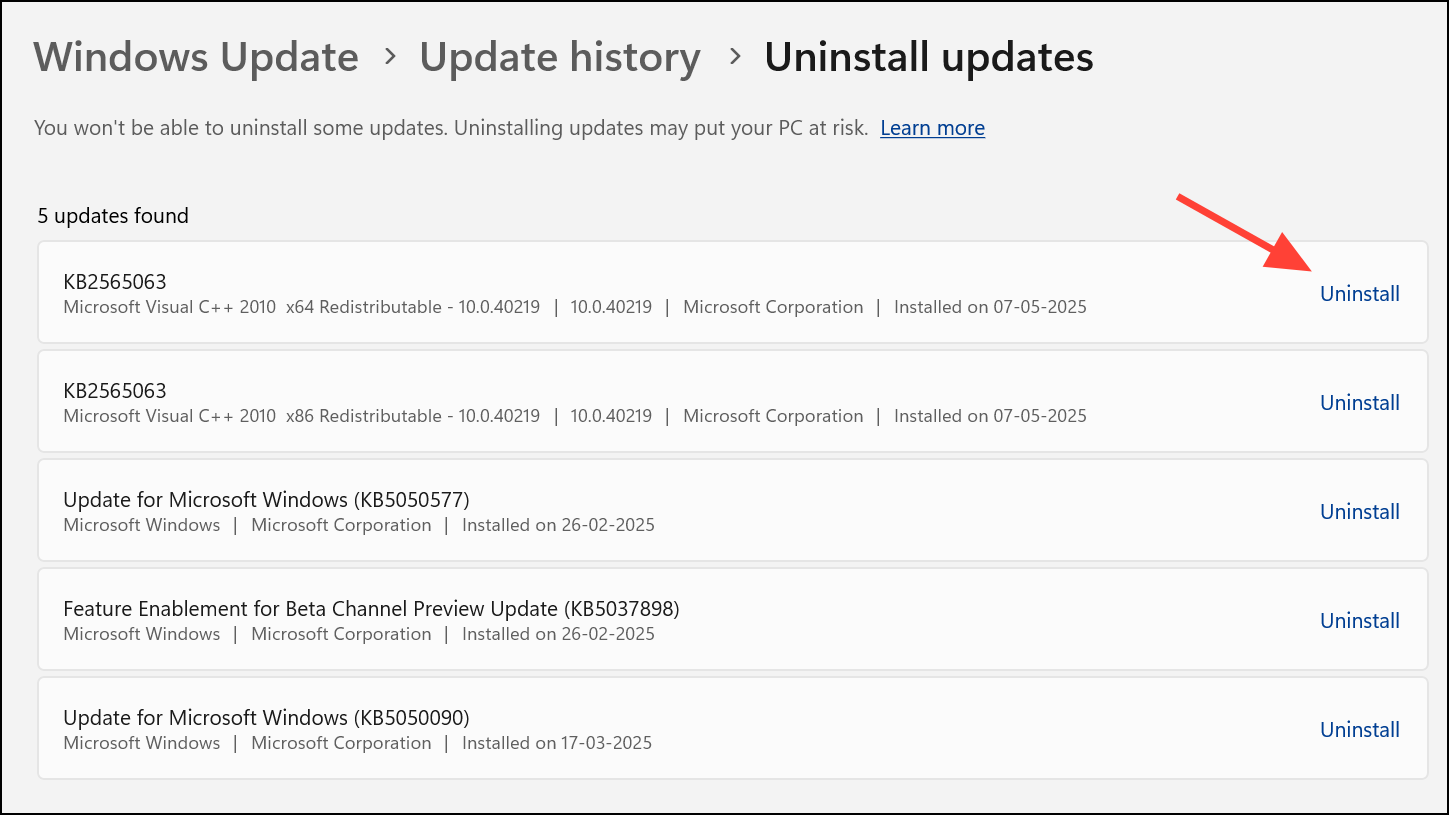This screenshot has height=815, width=1449.
Task: Uninstall update KB5050577
Action: point(1360,511)
